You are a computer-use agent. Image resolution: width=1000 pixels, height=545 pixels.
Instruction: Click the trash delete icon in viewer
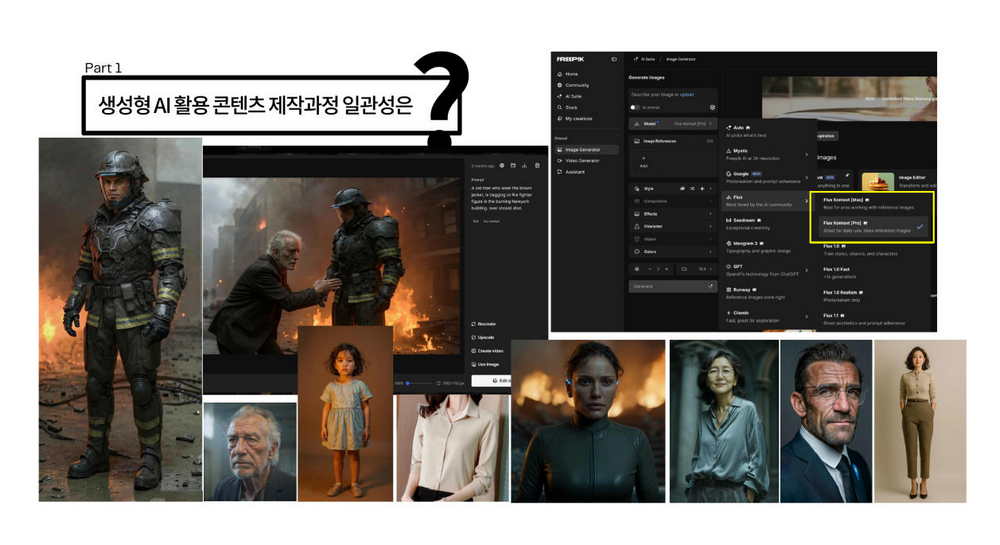[x=537, y=166]
